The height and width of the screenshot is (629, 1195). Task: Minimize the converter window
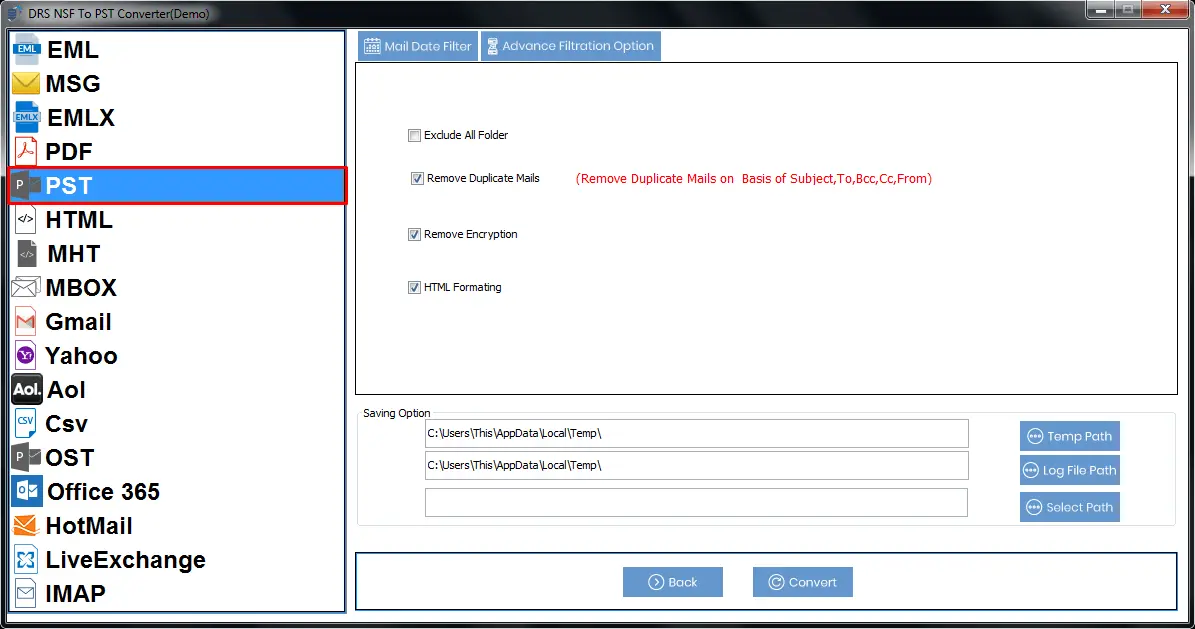1100,9
